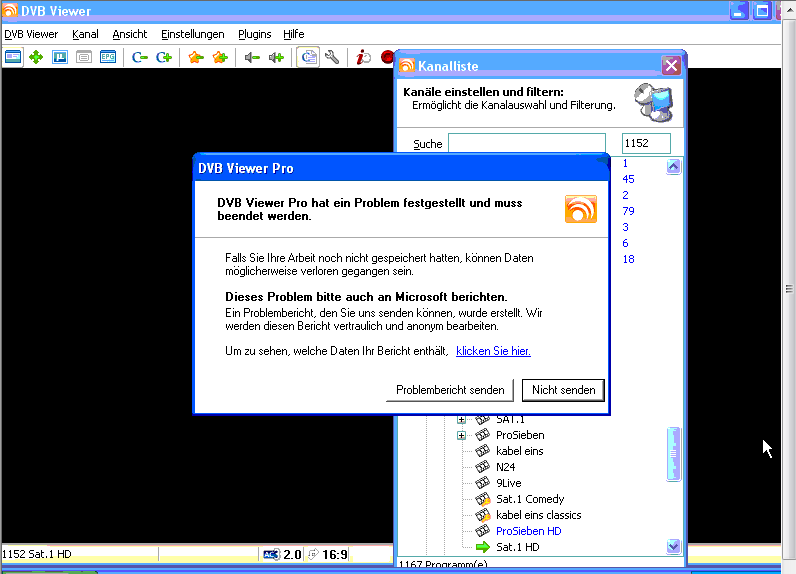Click favorite plus star icon
796x574 pixels.
[x=220, y=57]
